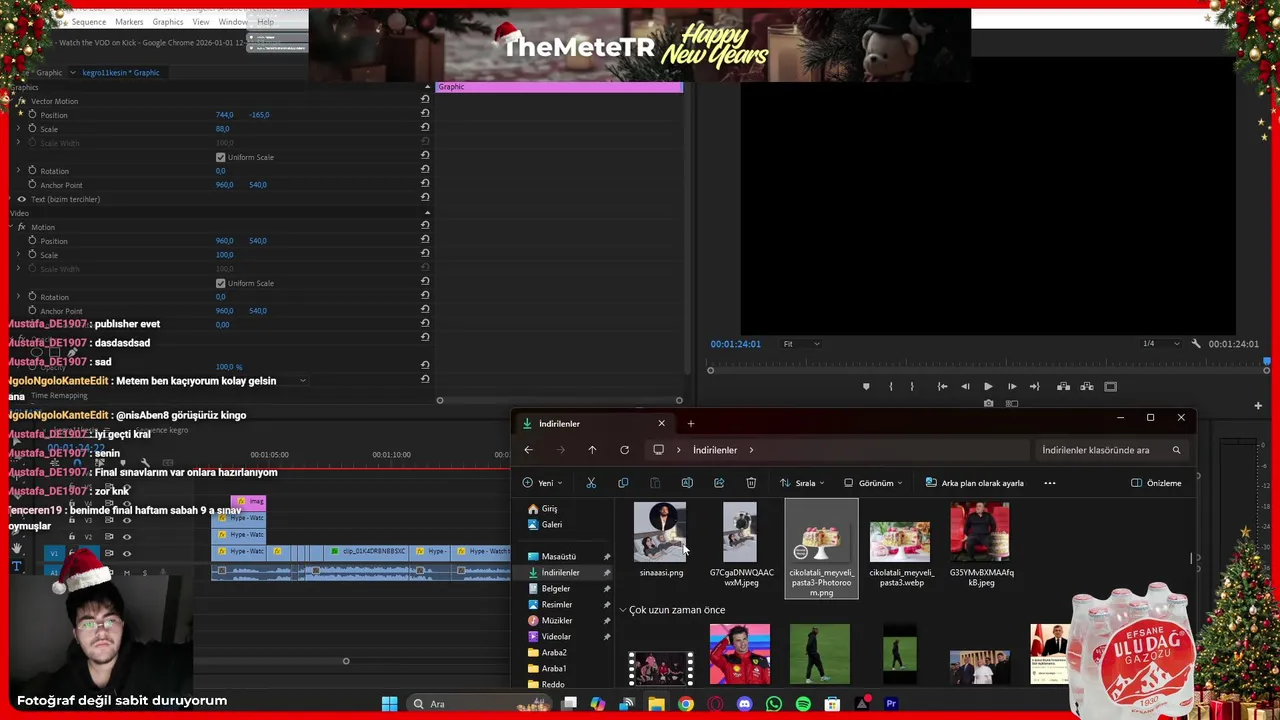Click Arka plan olarak ayarla button
This screenshot has width=1280, height=720.
click(974, 483)
